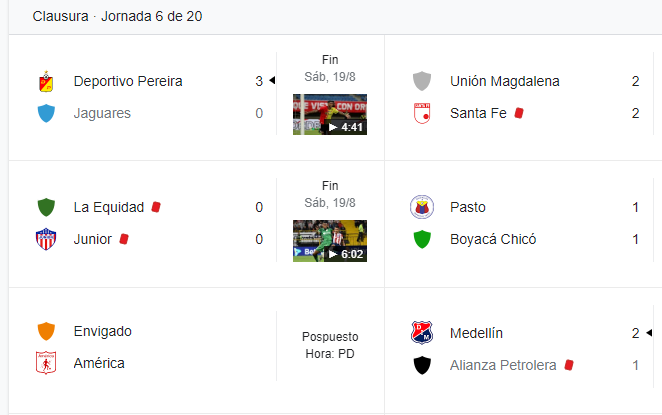Click Alianza Petrolera red card indicator
The width and height of the screenshot is (662, 415).
pyautogui.click(x=569, y=365)
